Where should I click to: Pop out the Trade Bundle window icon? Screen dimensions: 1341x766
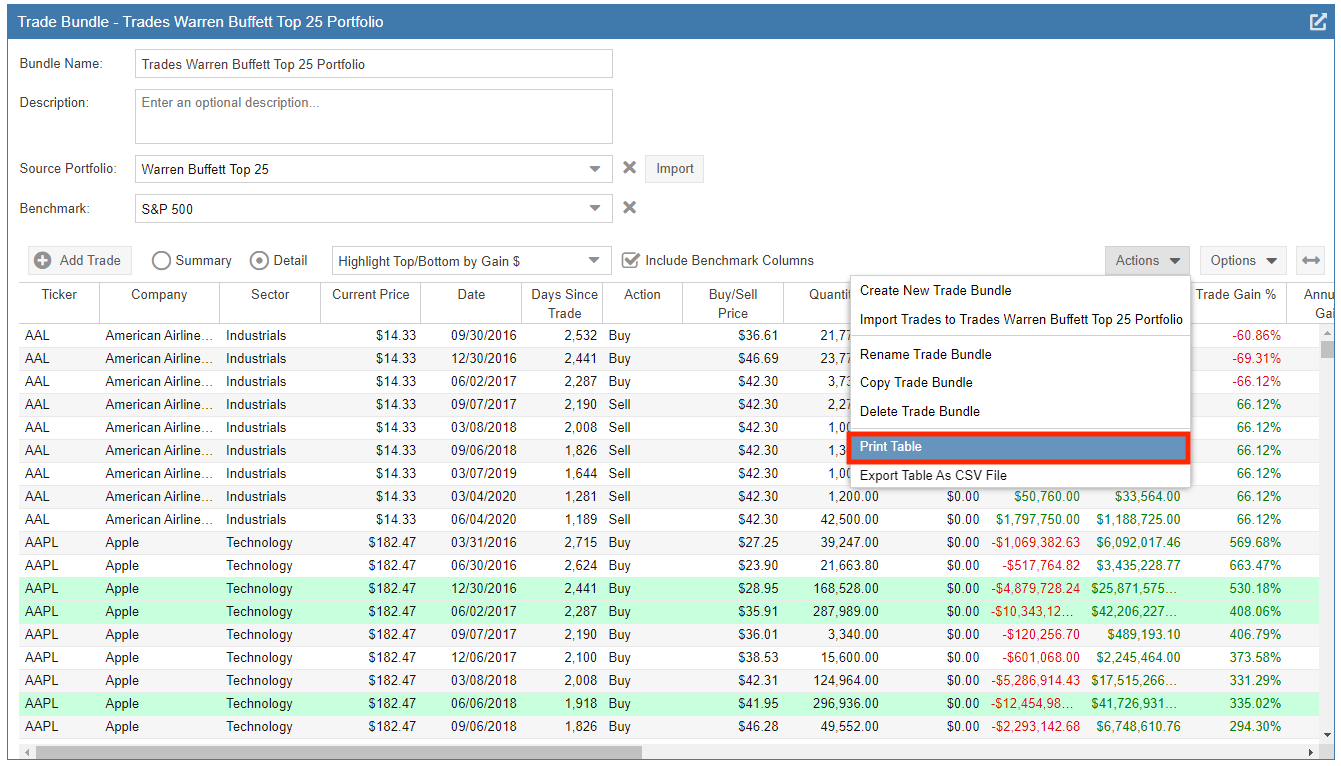click(x=1318, y=21)
